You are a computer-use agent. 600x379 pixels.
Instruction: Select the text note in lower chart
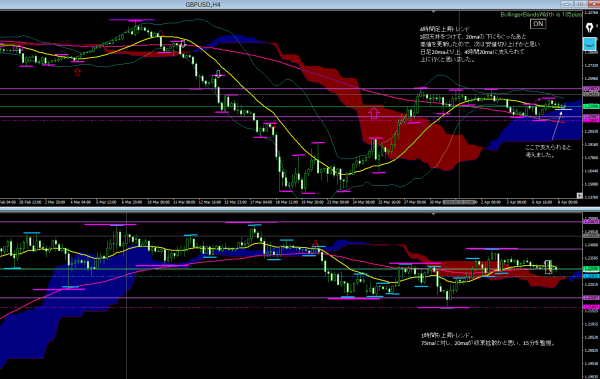(x=487, y=339)
